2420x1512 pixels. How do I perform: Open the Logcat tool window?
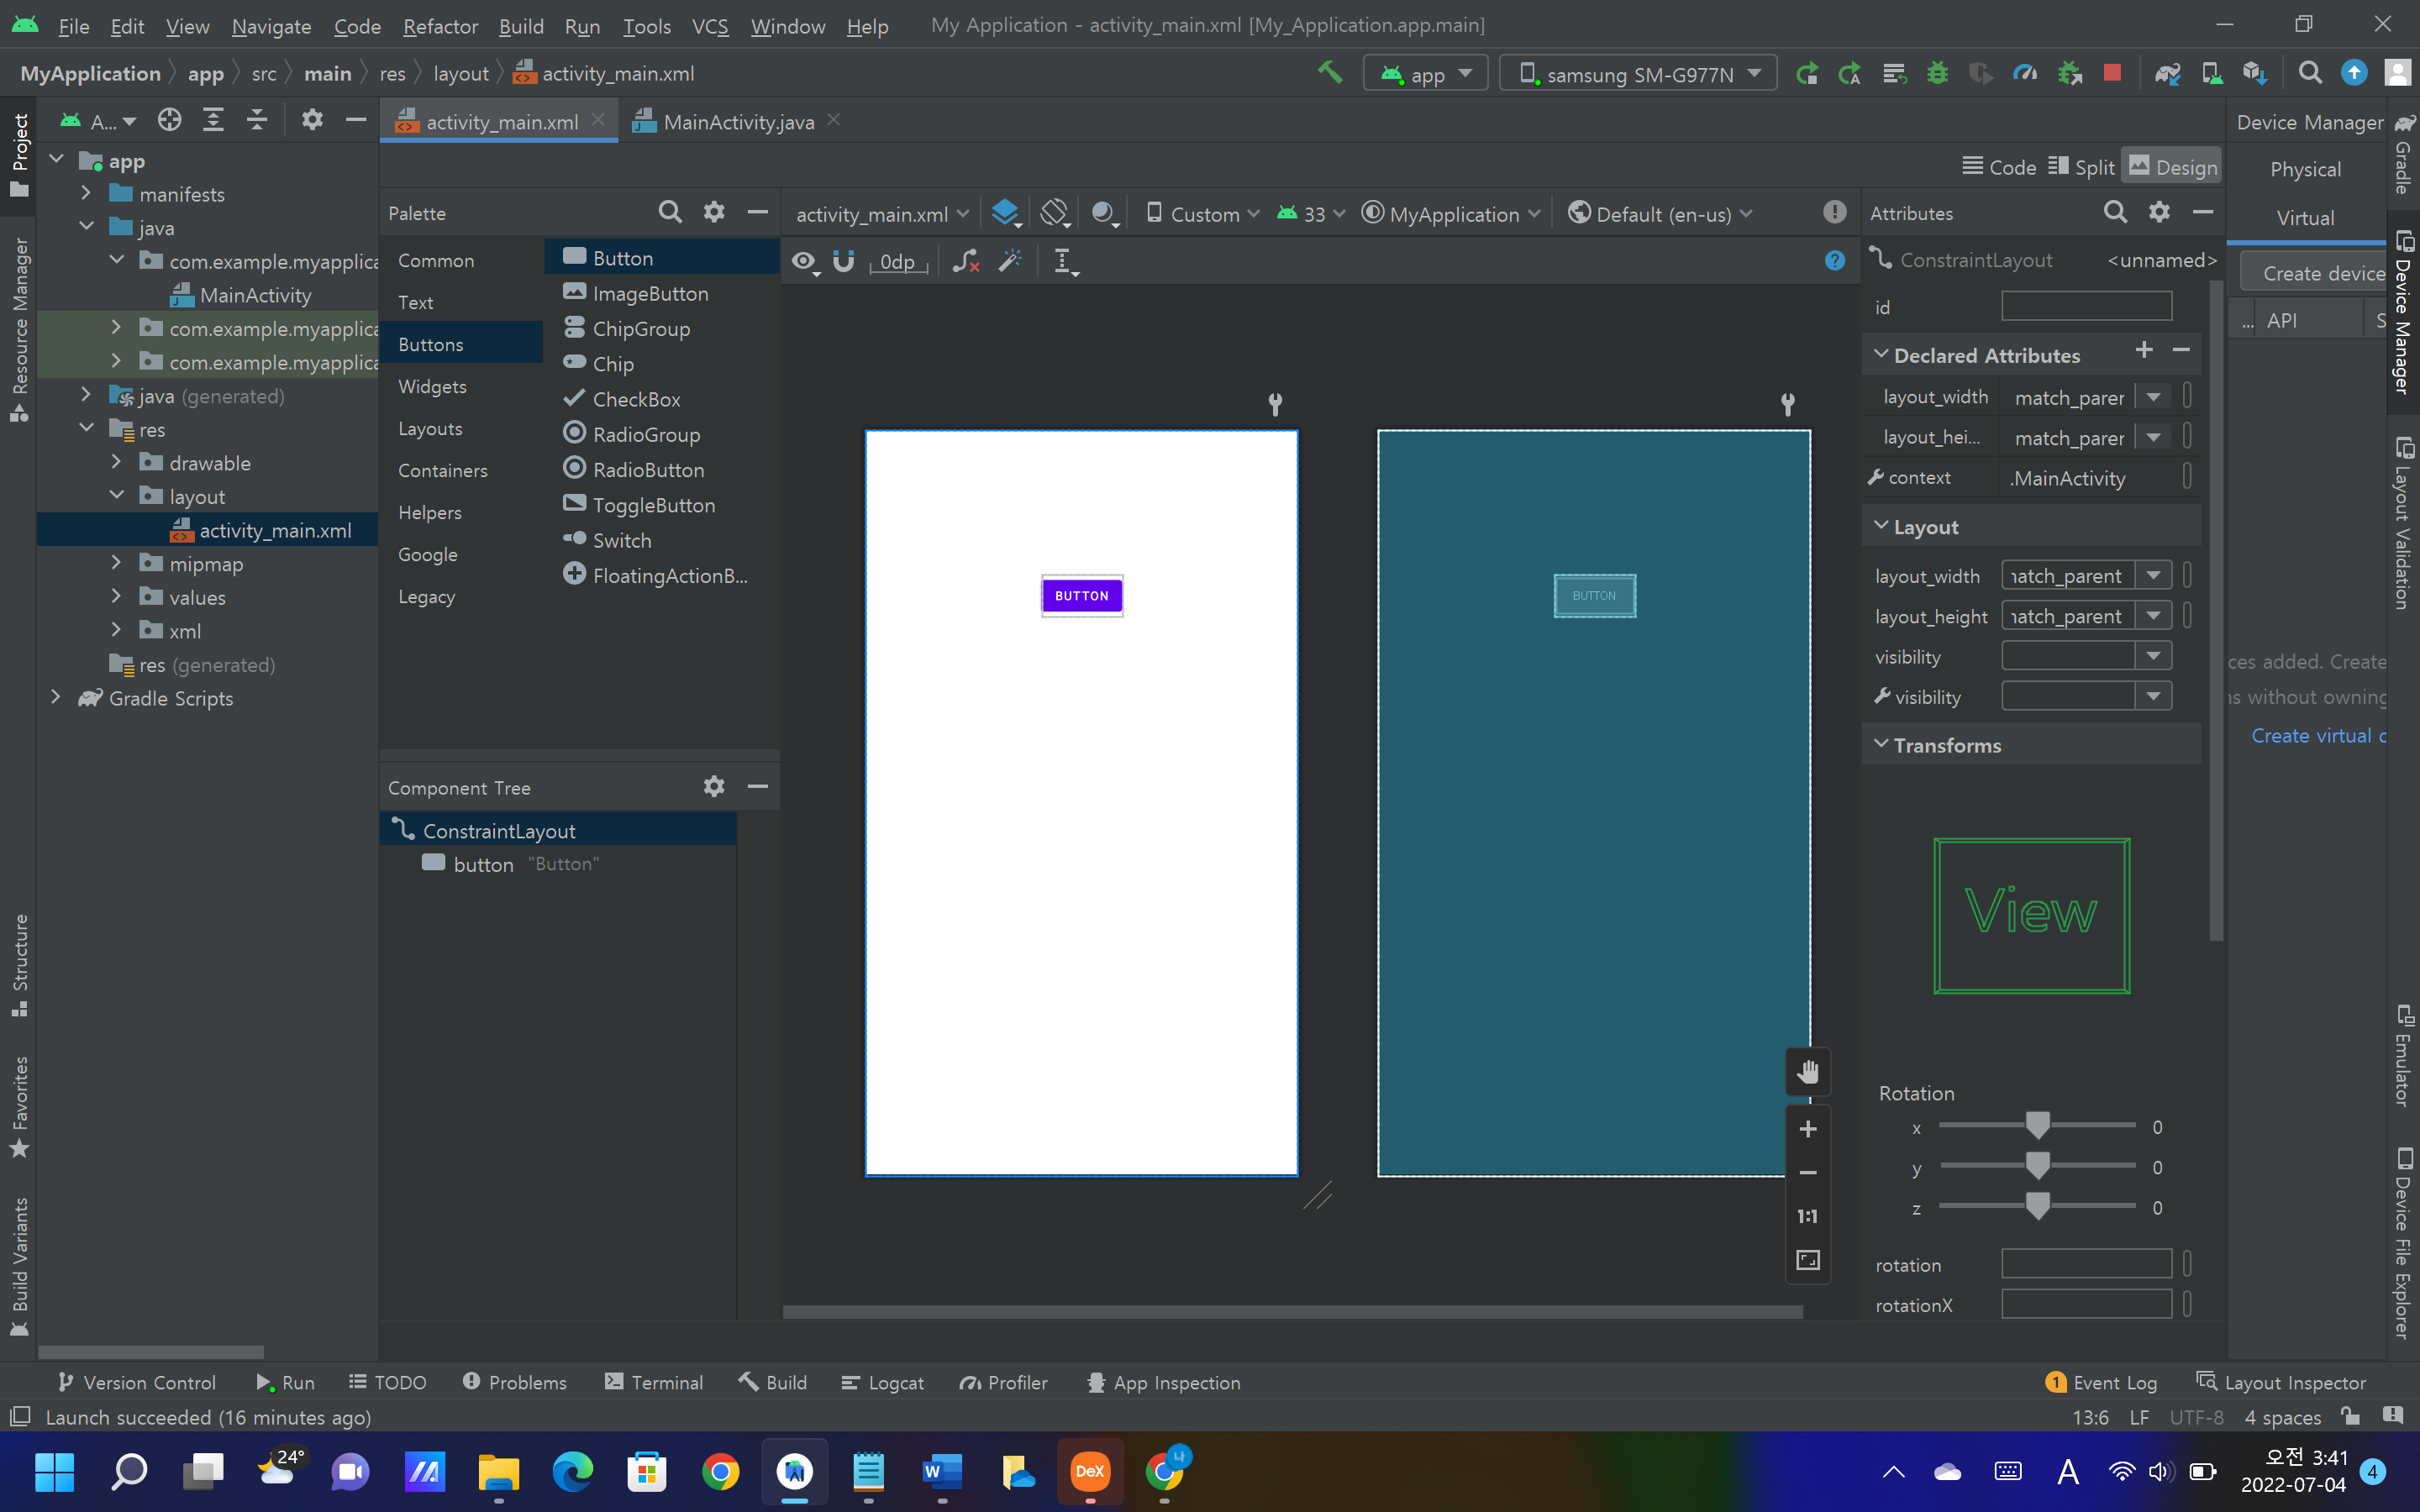(883, 1382)
